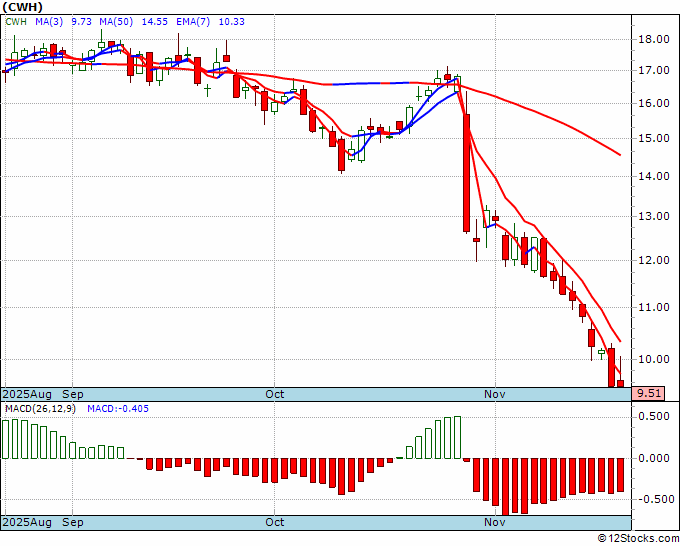Click 2025Aug on the MACD panel date axis
Viewport: 680px width, 546px height.
point(27,522)
